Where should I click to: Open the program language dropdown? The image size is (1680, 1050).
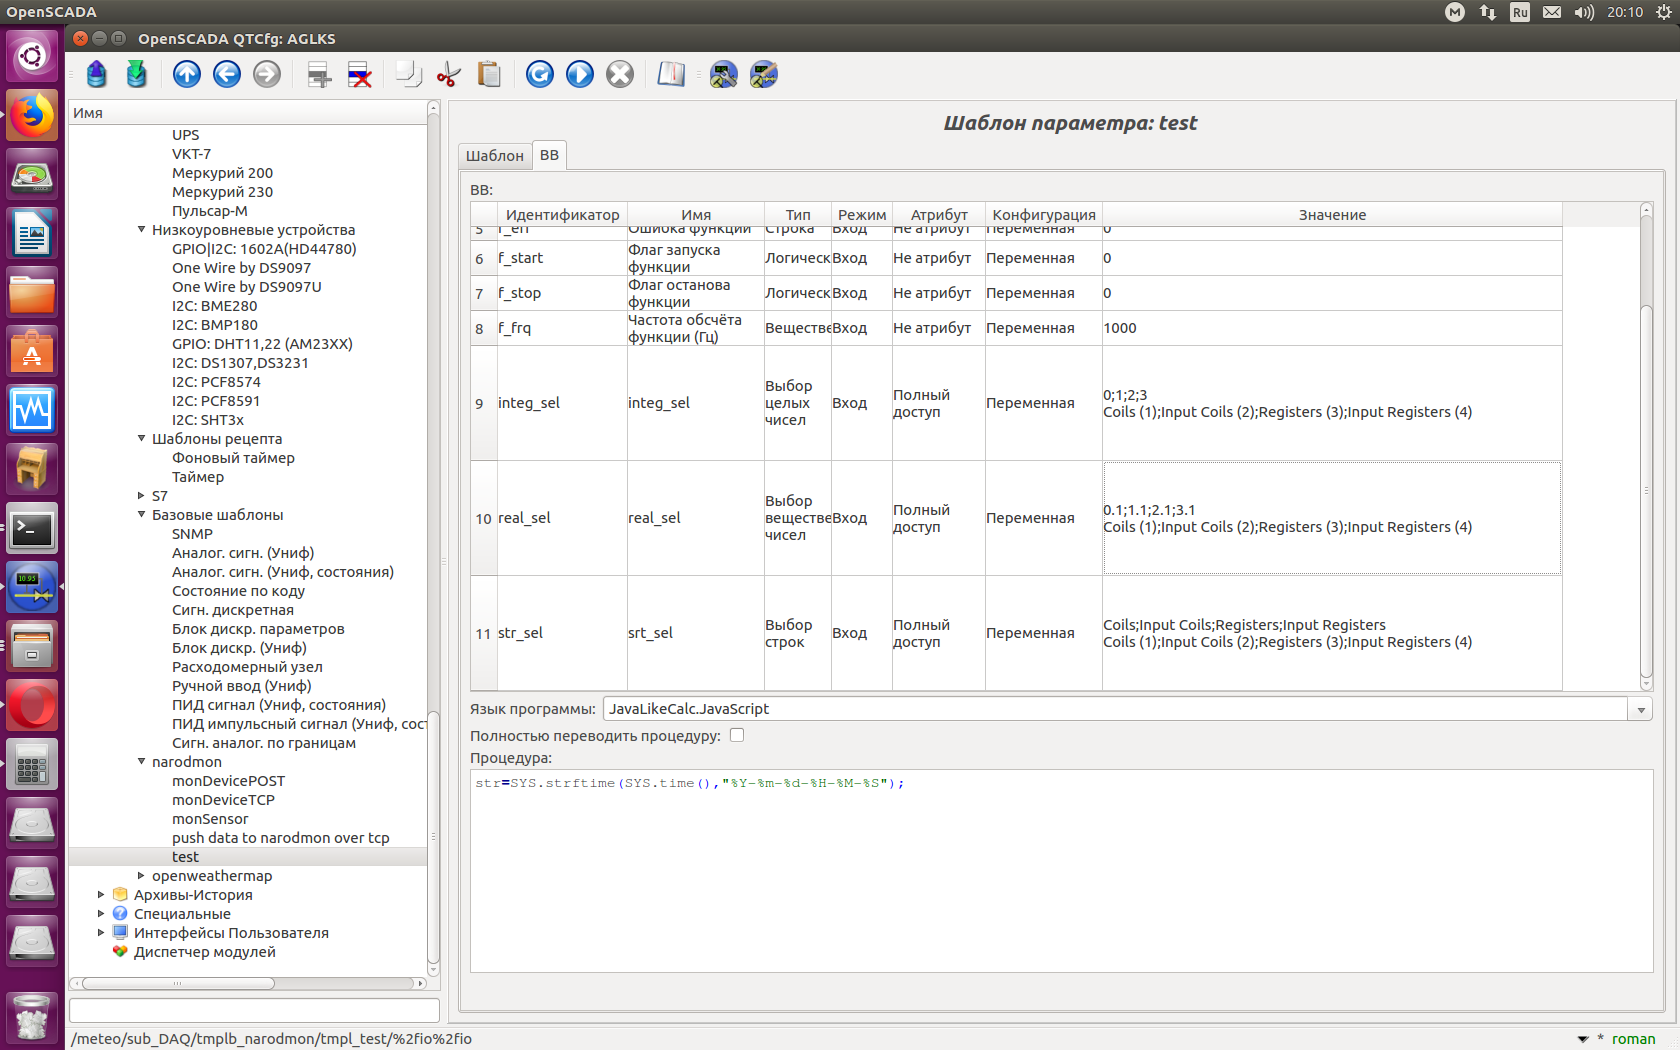[1640, 710]
